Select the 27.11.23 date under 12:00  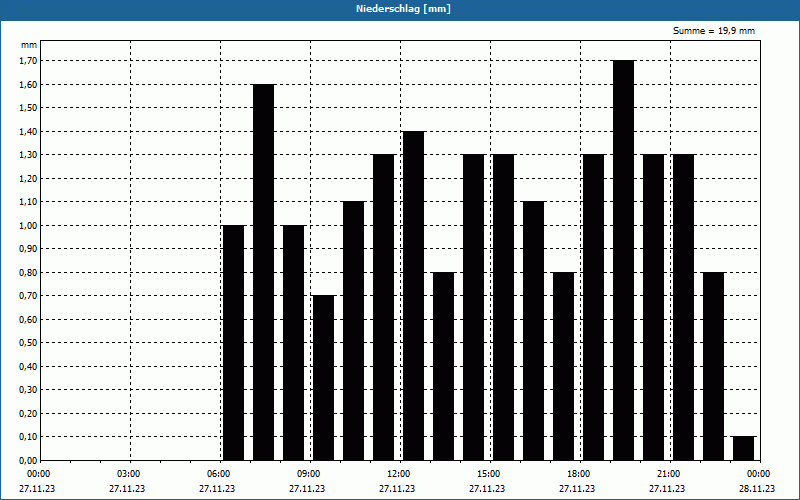(397, 488)
